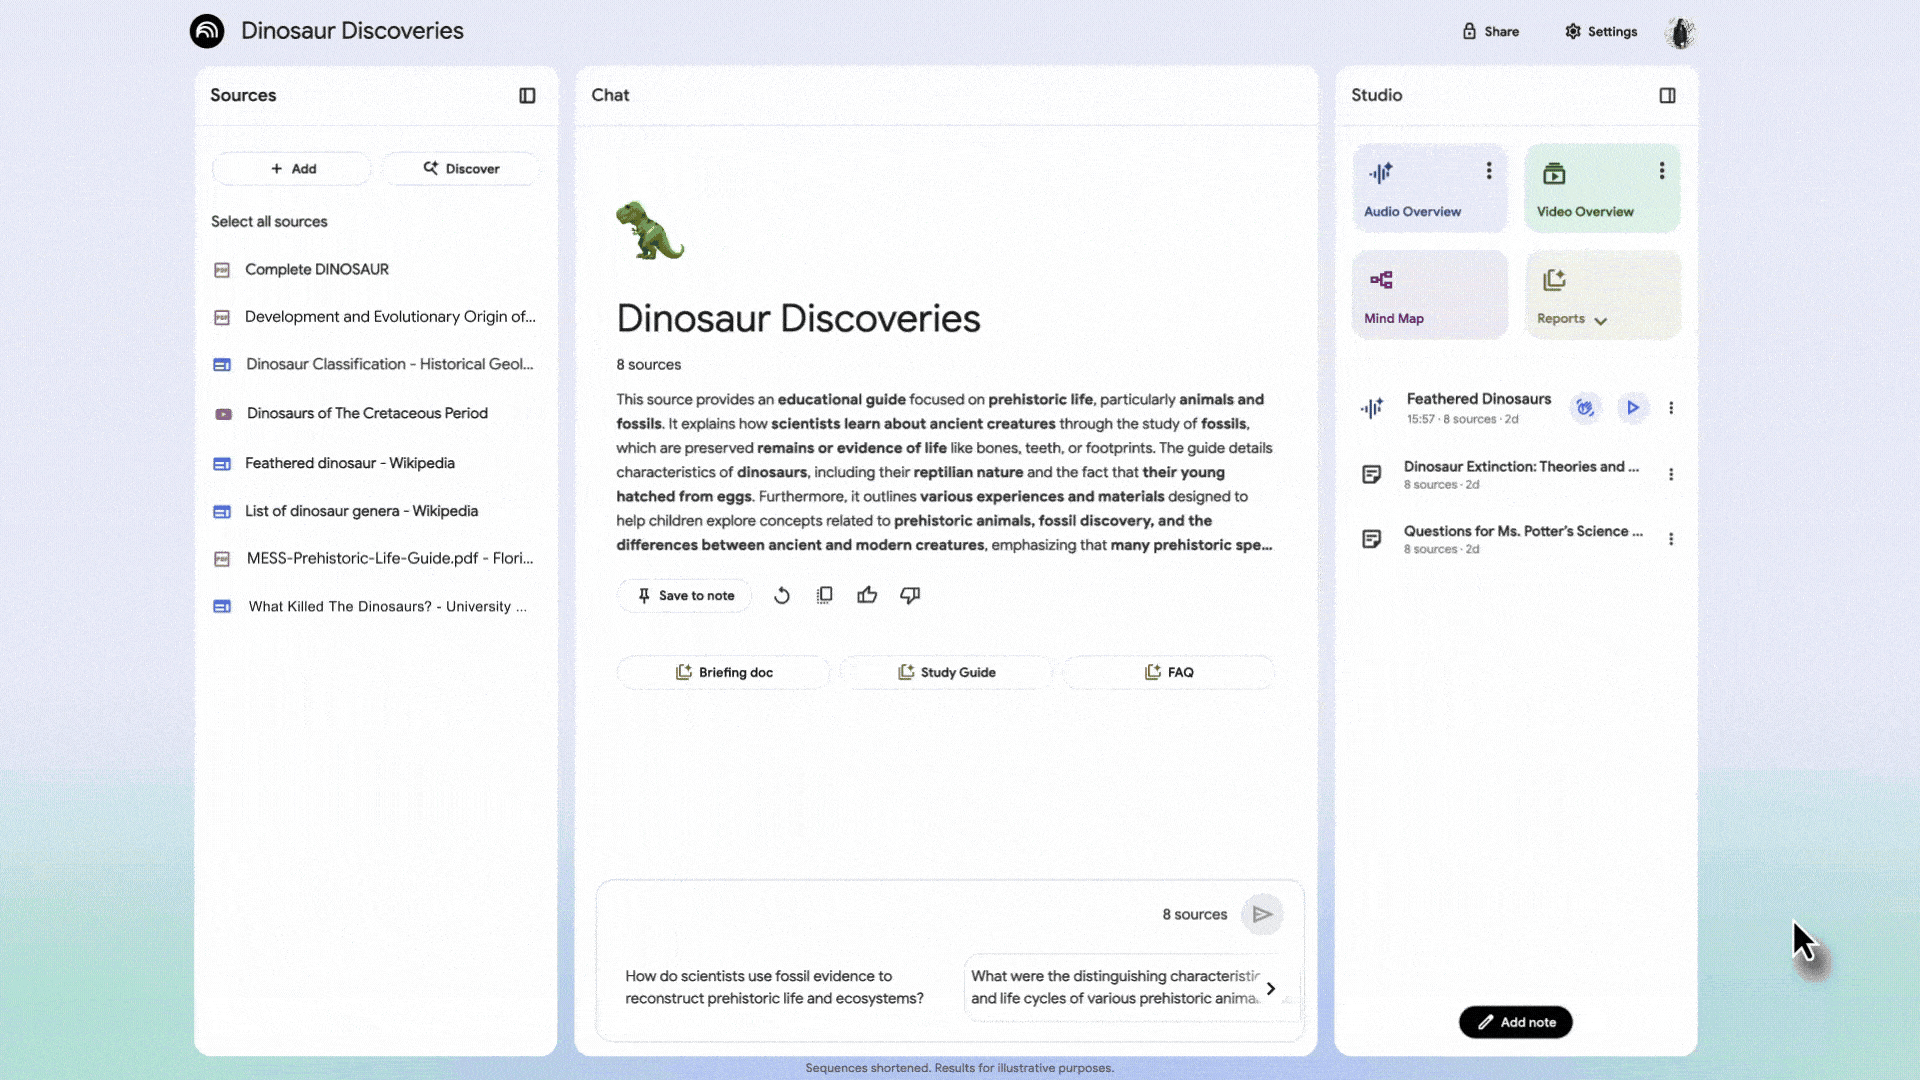The height and width of the screenshot is (1080, 1920).
Task: Click the Share button
Action: click(1491, 32)
